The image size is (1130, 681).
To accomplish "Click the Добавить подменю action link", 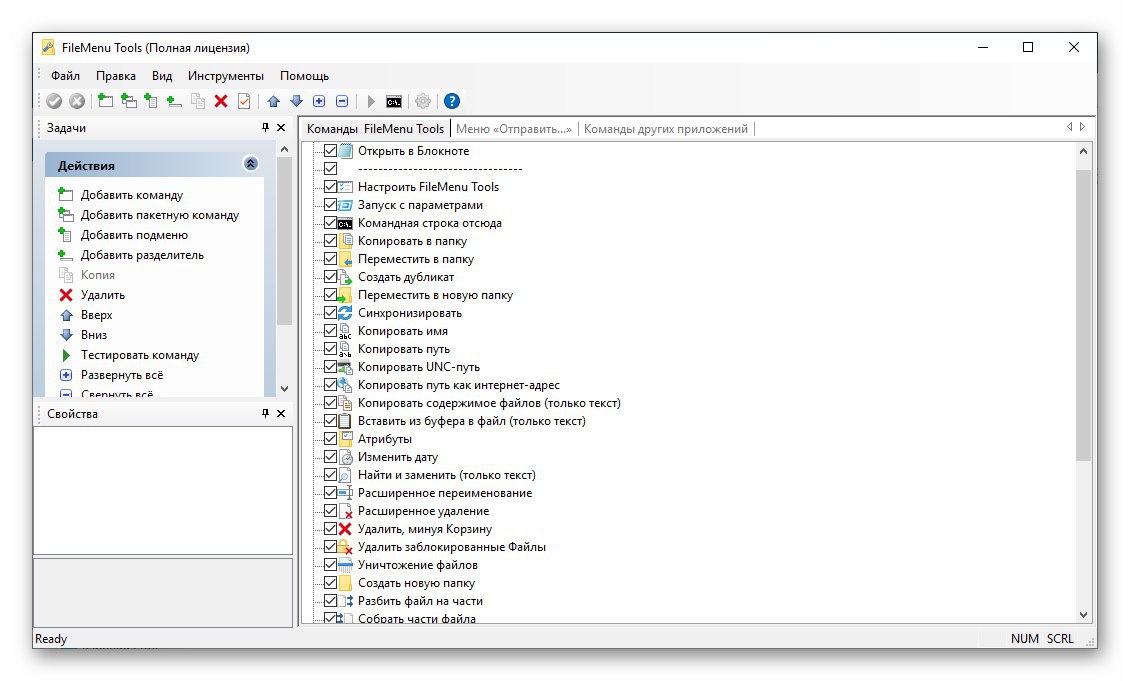I will pos(134,235).
